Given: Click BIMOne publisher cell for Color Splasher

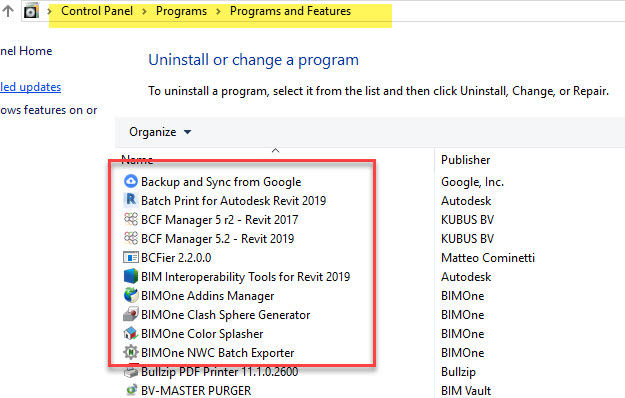Looking at the screenshot, I should click(462, 334).
